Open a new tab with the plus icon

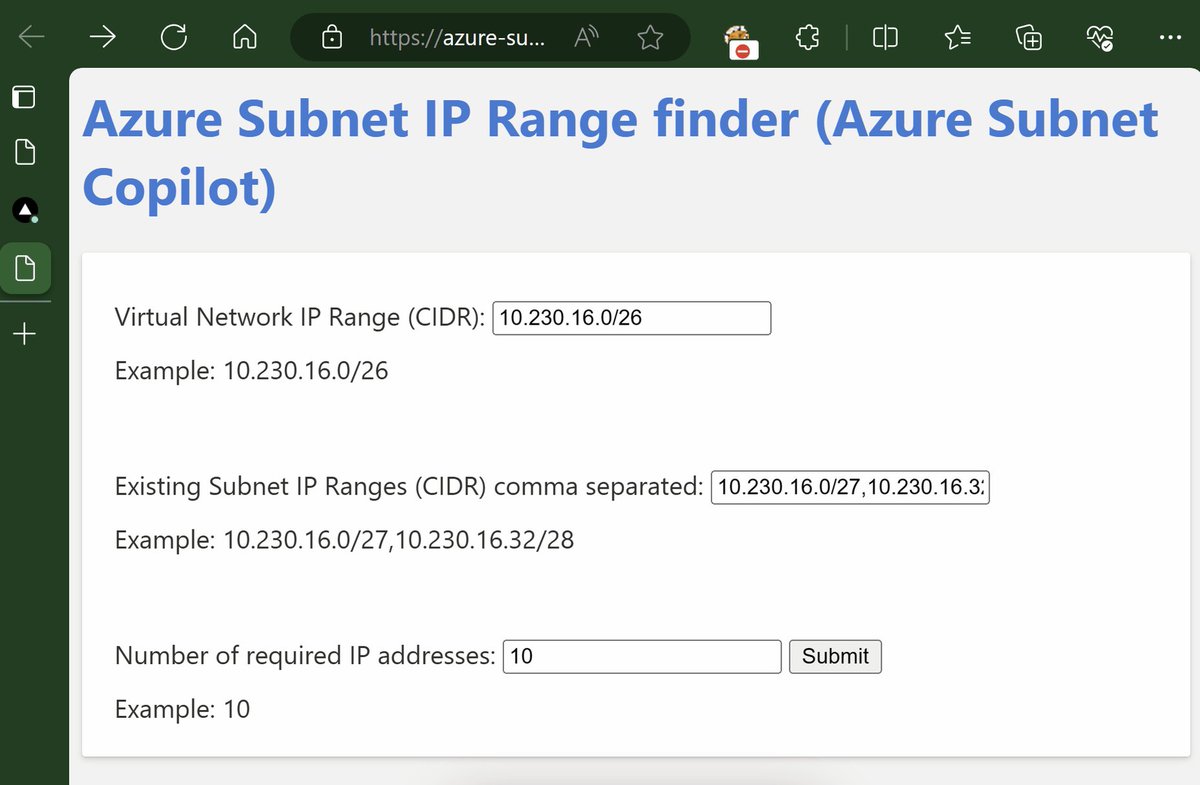click(25, 334)
